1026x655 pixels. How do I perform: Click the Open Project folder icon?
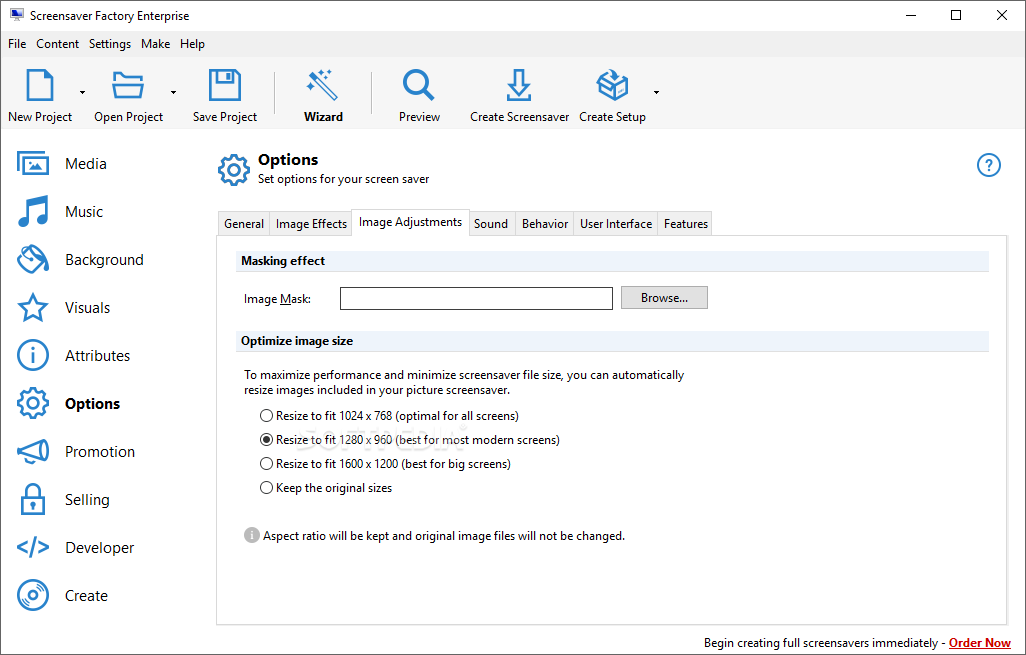(128, 85)
